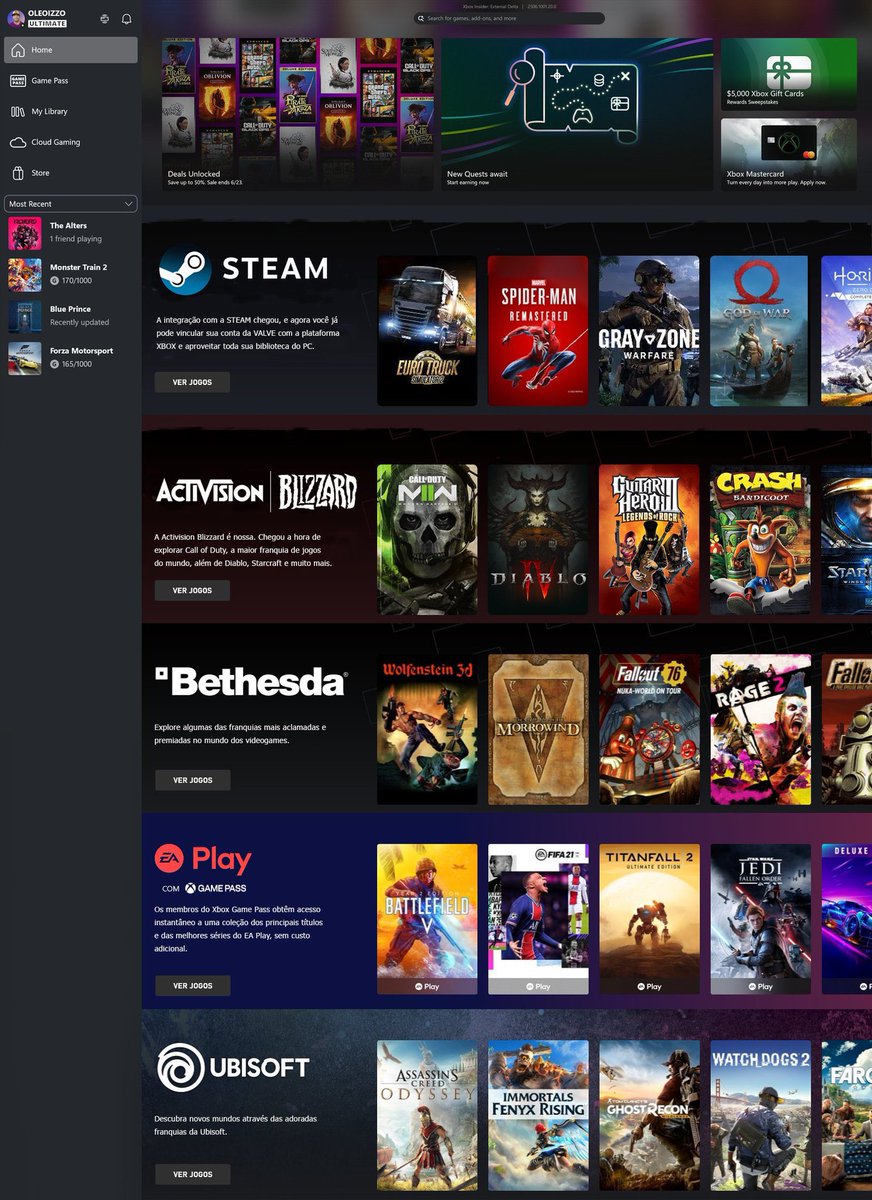Click '165/1000' score under Forza Motorsport
Image resolution: width=872 pixels, height=1200 pixels.
click(x=76, y=365)
